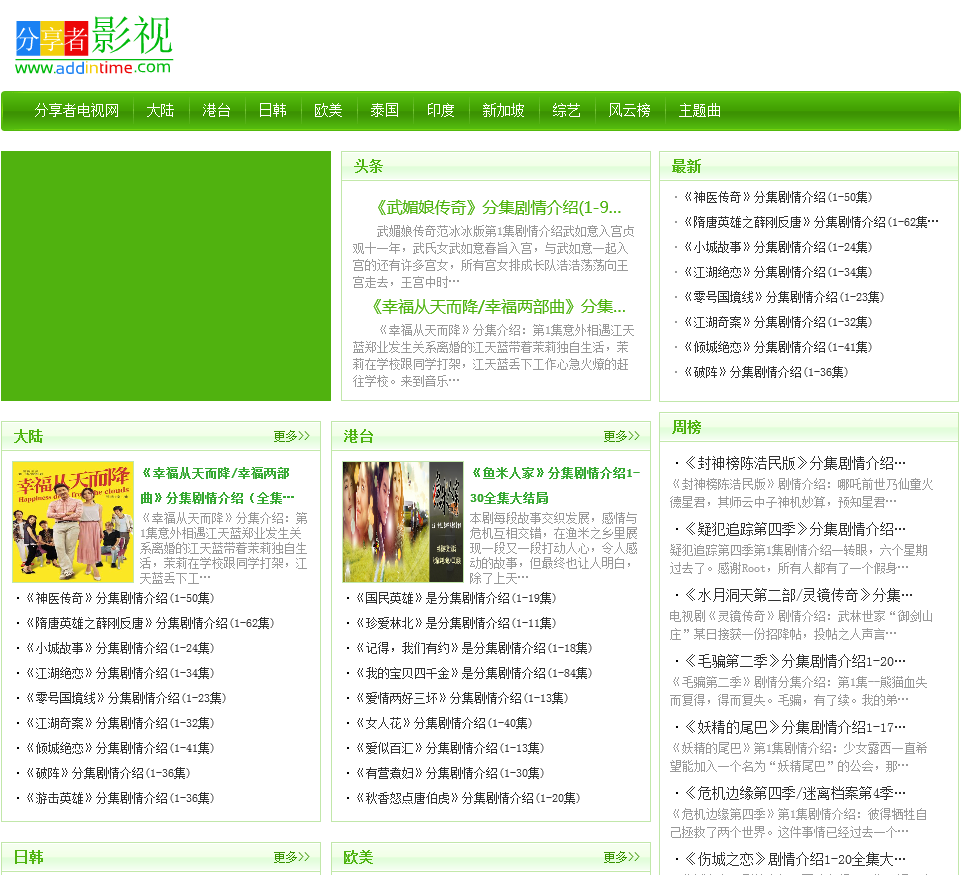Open 《疑犯追踪第四季》 in 周榜
Viewport: 962px width, 875px height.
(795, 529)
